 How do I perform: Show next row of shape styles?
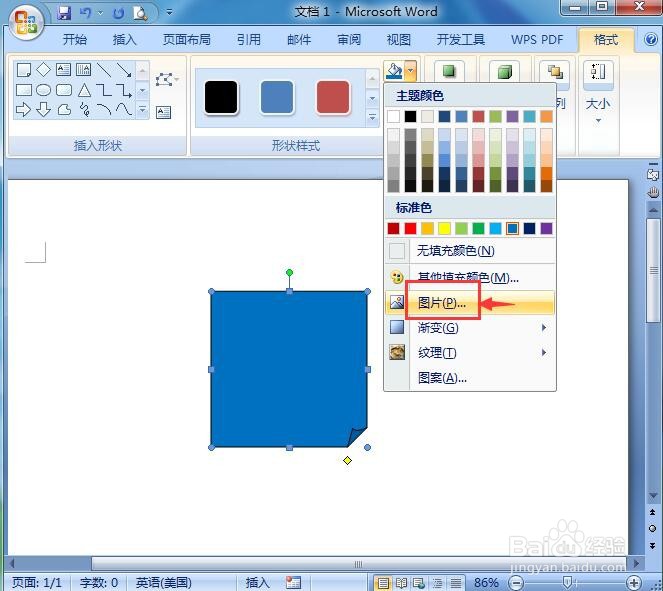point(372,98)
